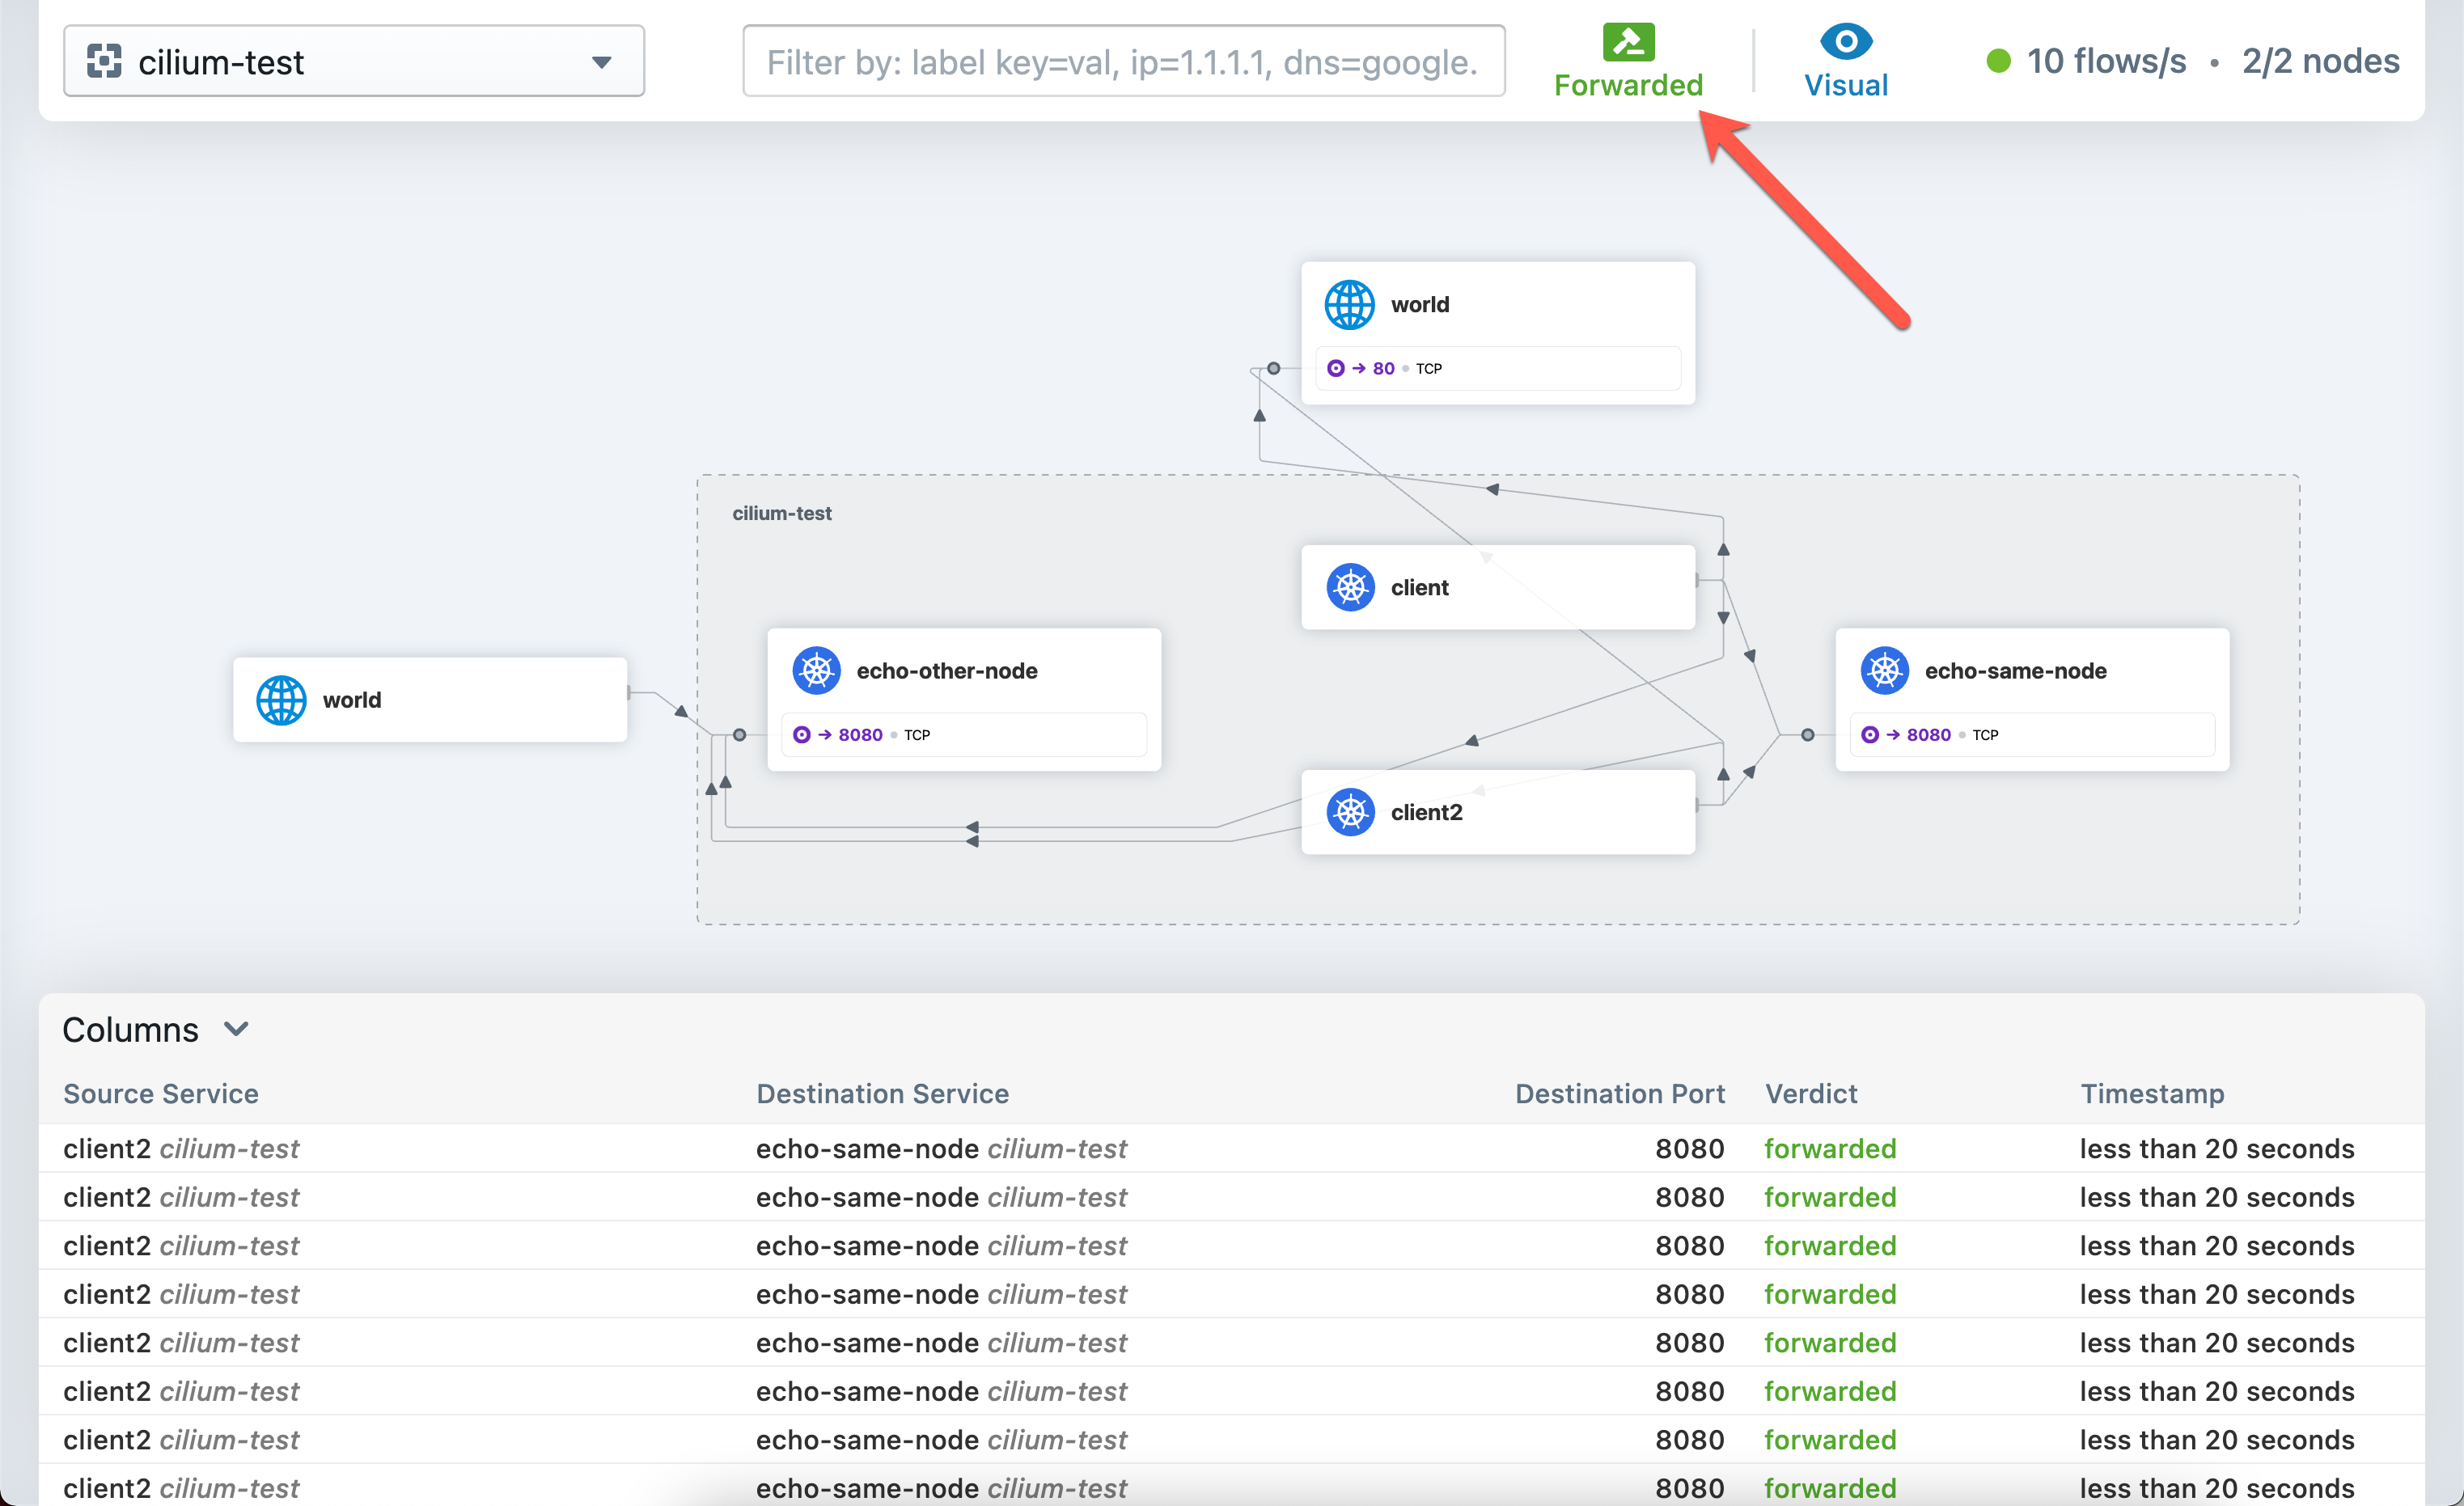Image resolution: width=2464 pixels, height=1506 pixels.
Task: Click the top world card's globe icon
Action: point(1349,305)
